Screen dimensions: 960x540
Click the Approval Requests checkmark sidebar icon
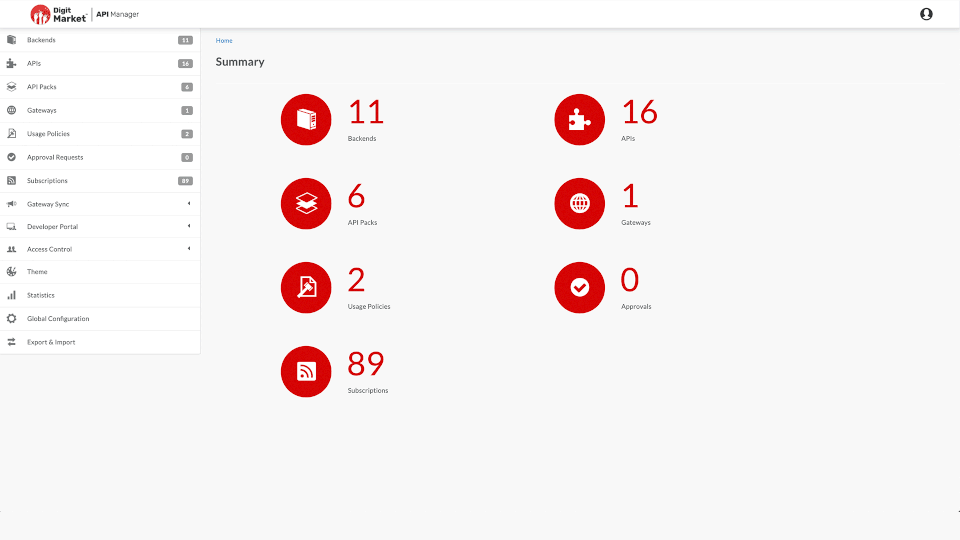click(12, 157)
